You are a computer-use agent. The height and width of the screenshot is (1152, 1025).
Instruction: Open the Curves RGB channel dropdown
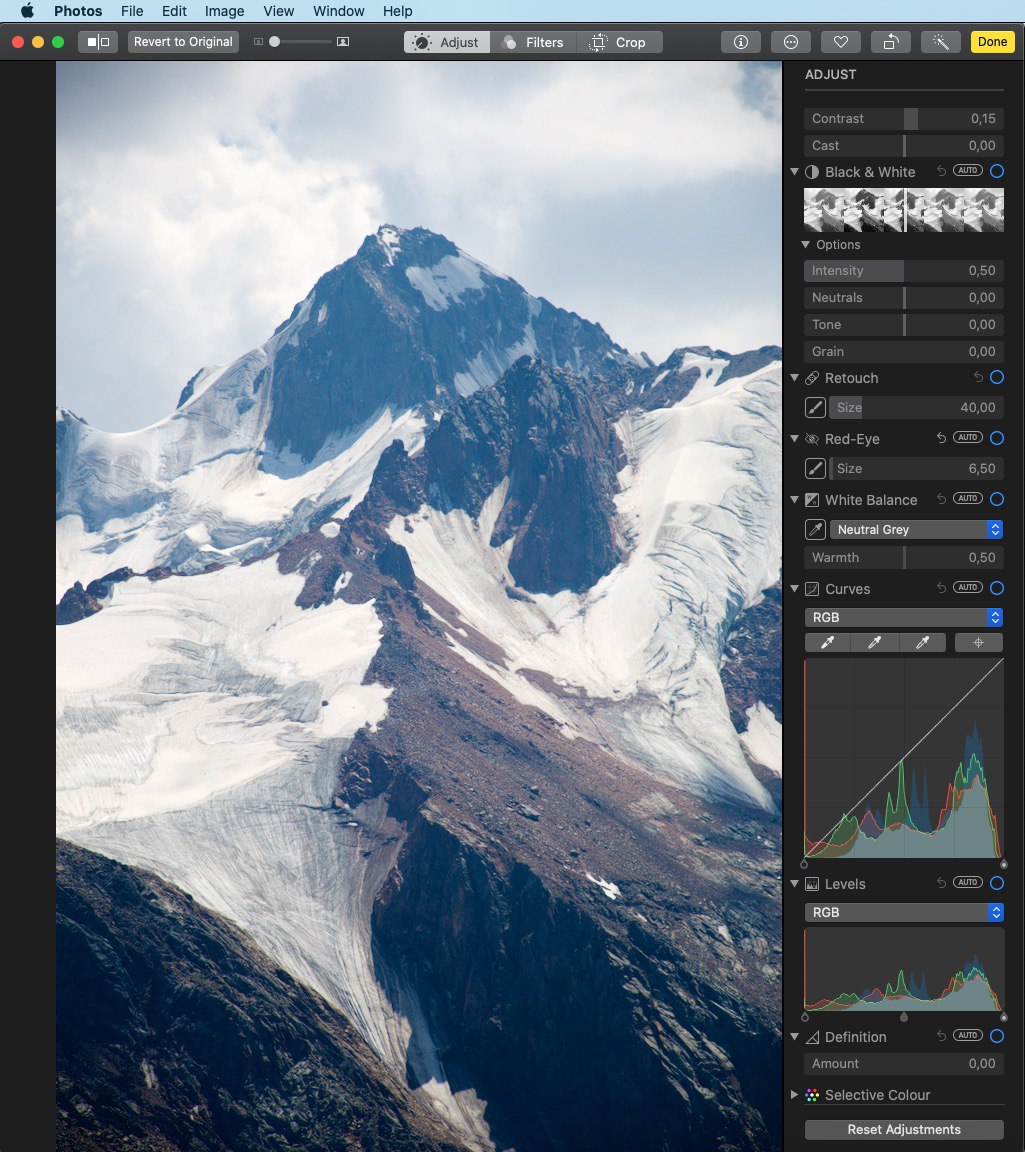904,617
